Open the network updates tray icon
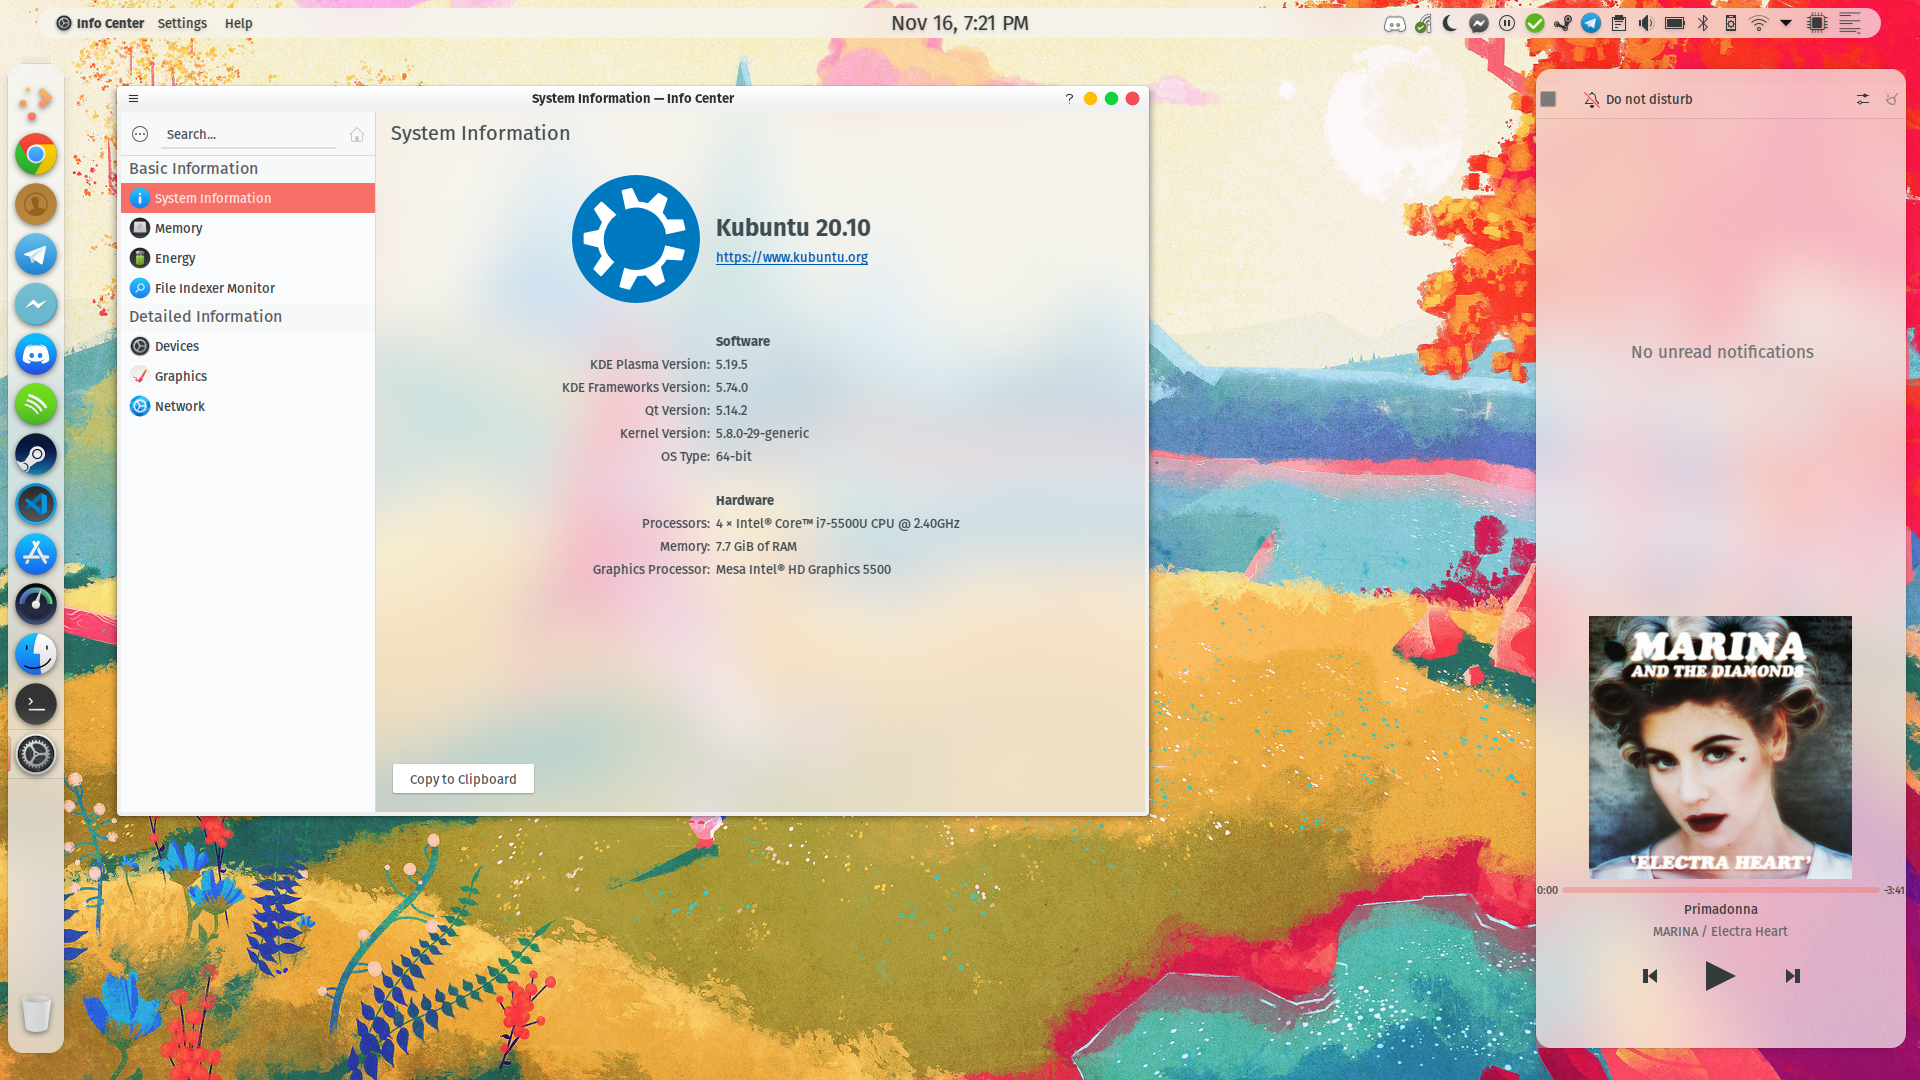 (x=1423, y=23)
